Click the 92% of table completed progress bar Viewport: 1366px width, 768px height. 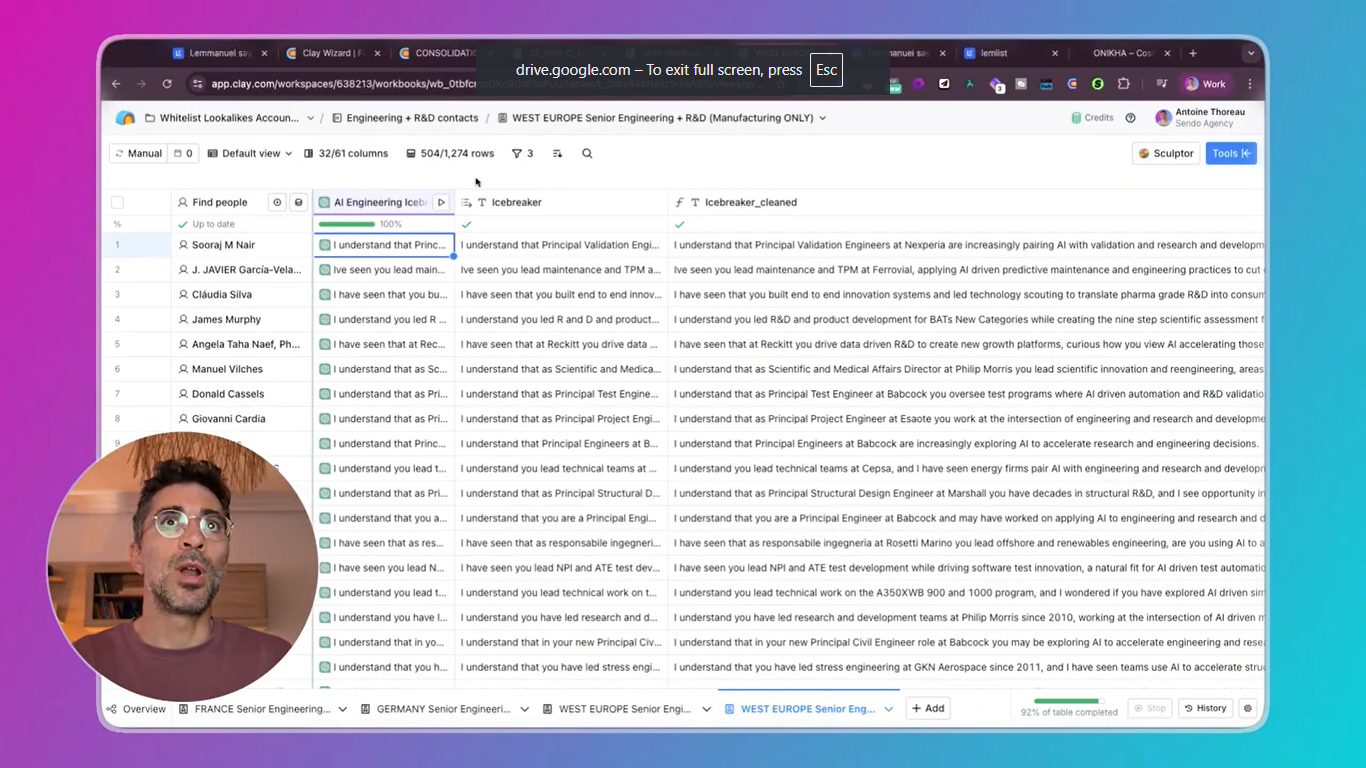1068,702
